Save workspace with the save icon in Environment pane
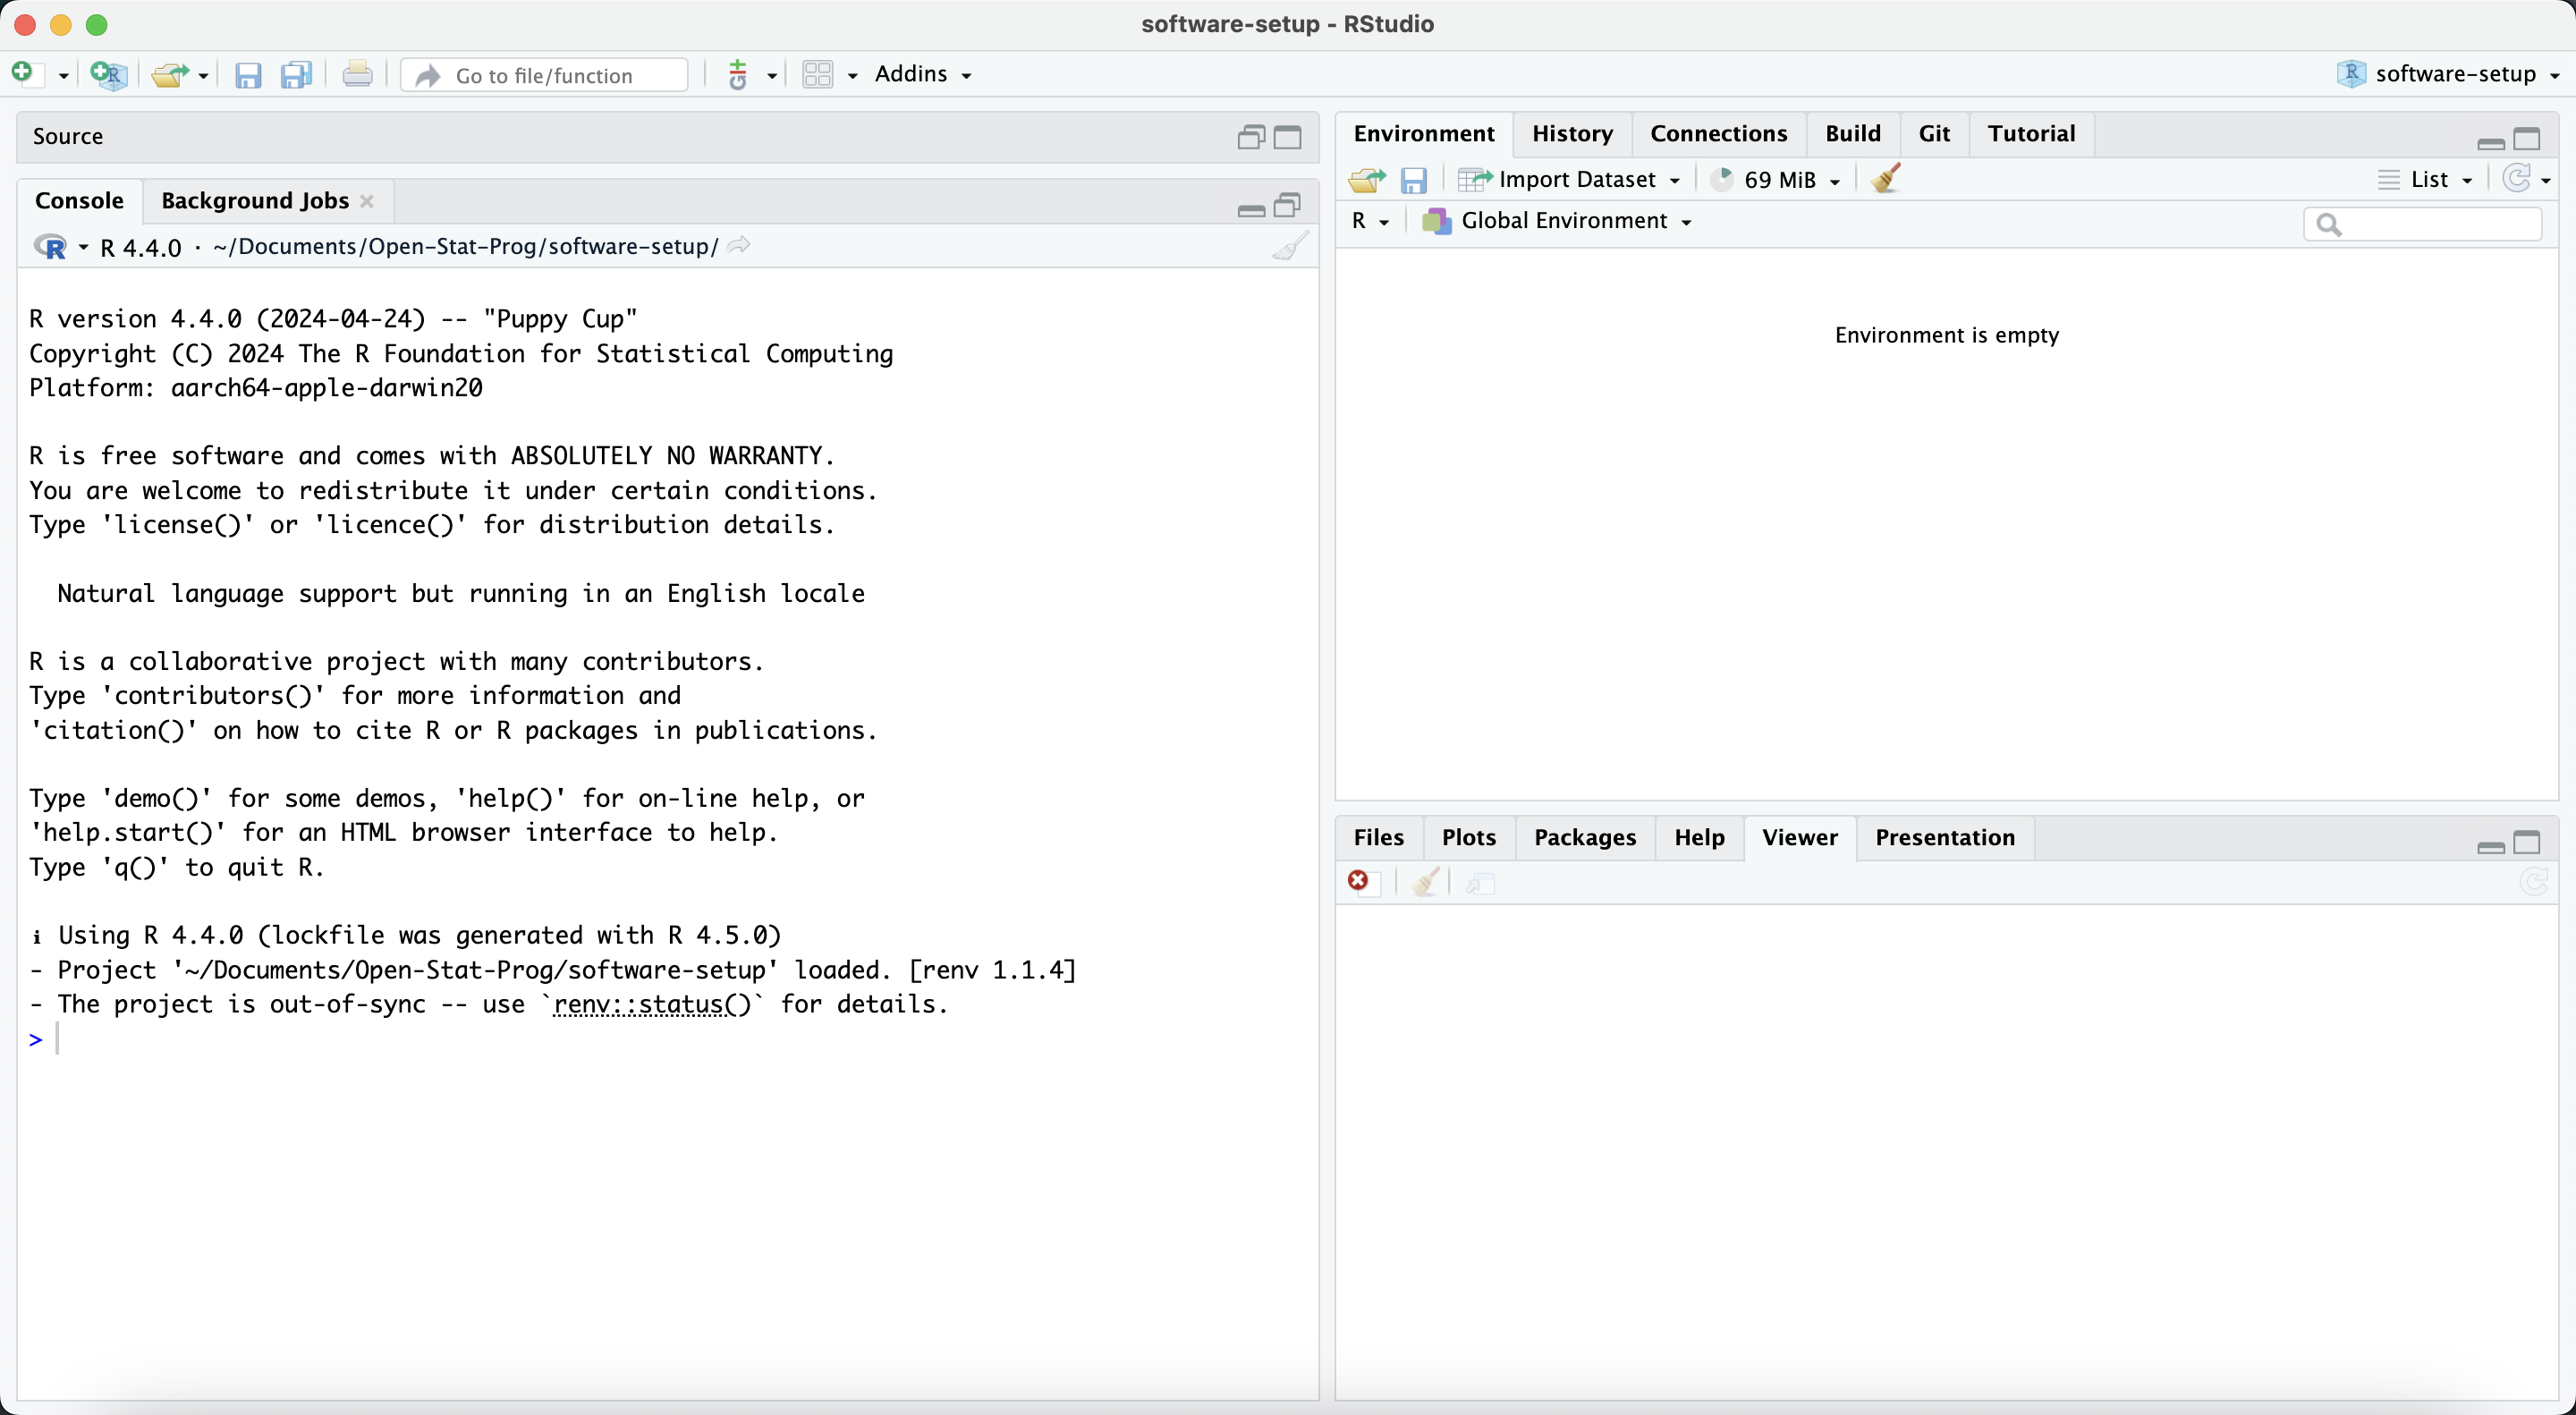This screenshot has height=1415, width=2576. 1413,180
